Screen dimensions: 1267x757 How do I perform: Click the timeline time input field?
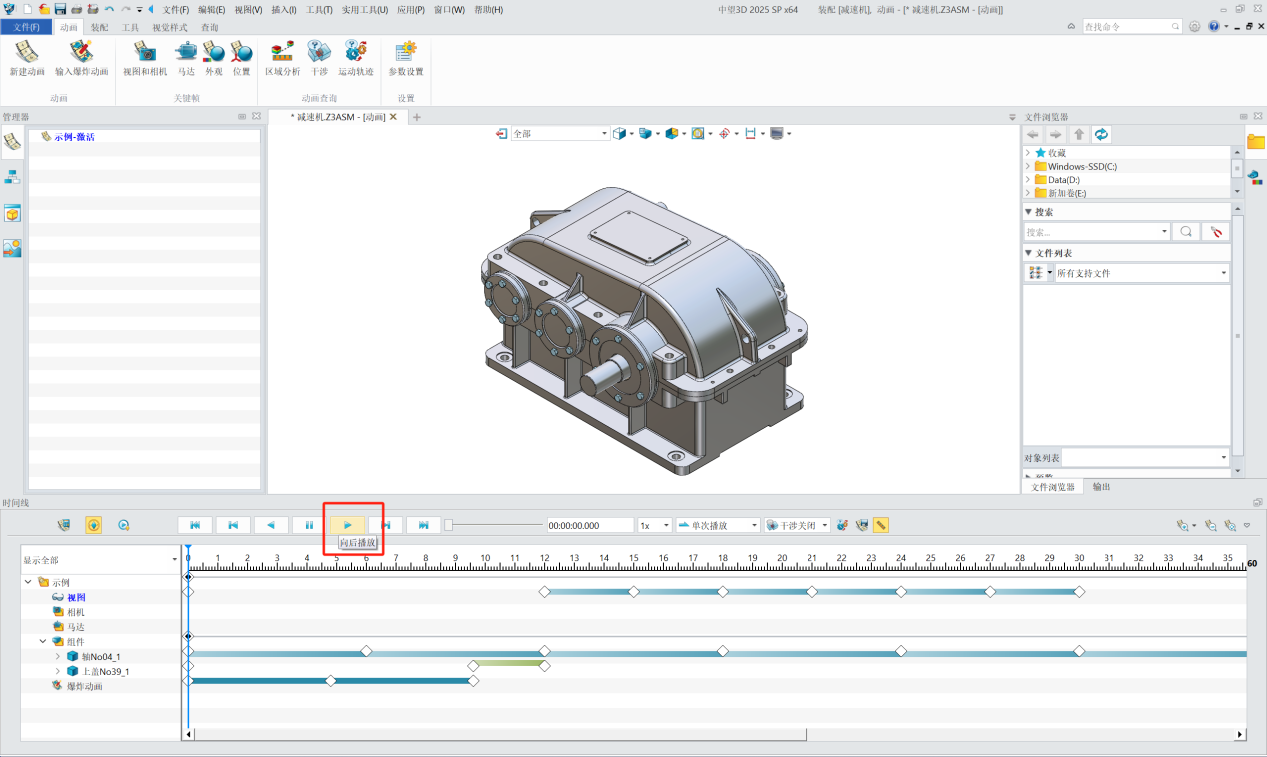coord(590,525)
